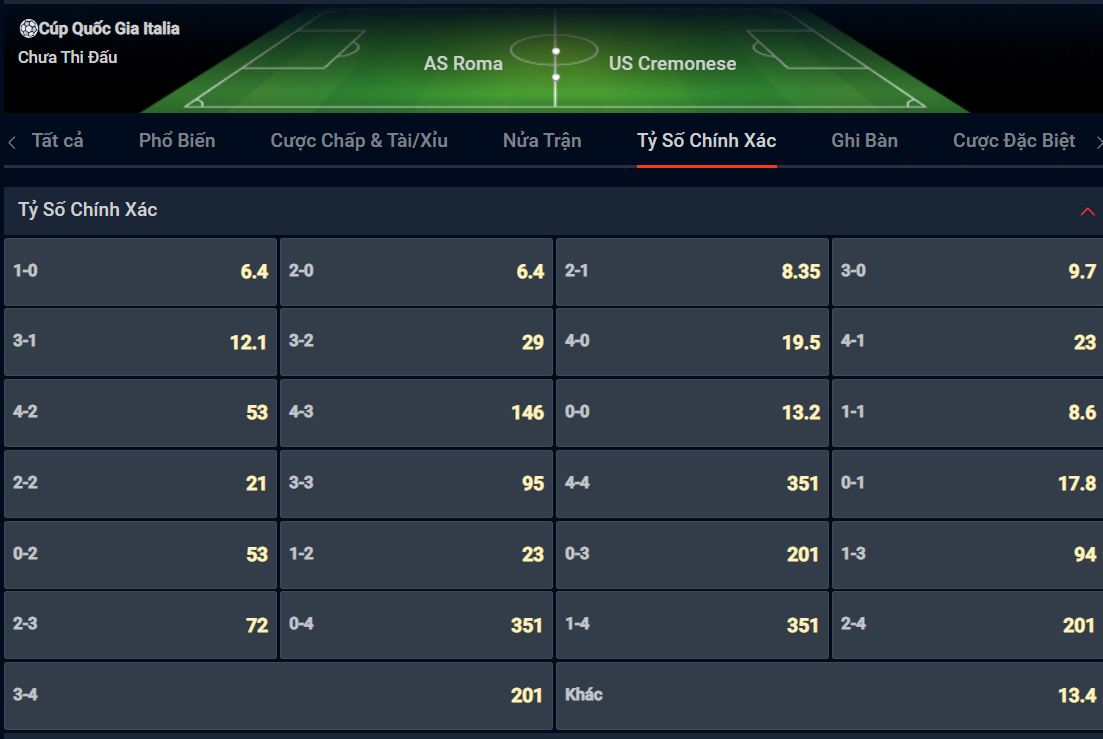
Task: Switch to Cược Đặc Biệt tab
Action: pyautogui.click(x=1014, y=141)
